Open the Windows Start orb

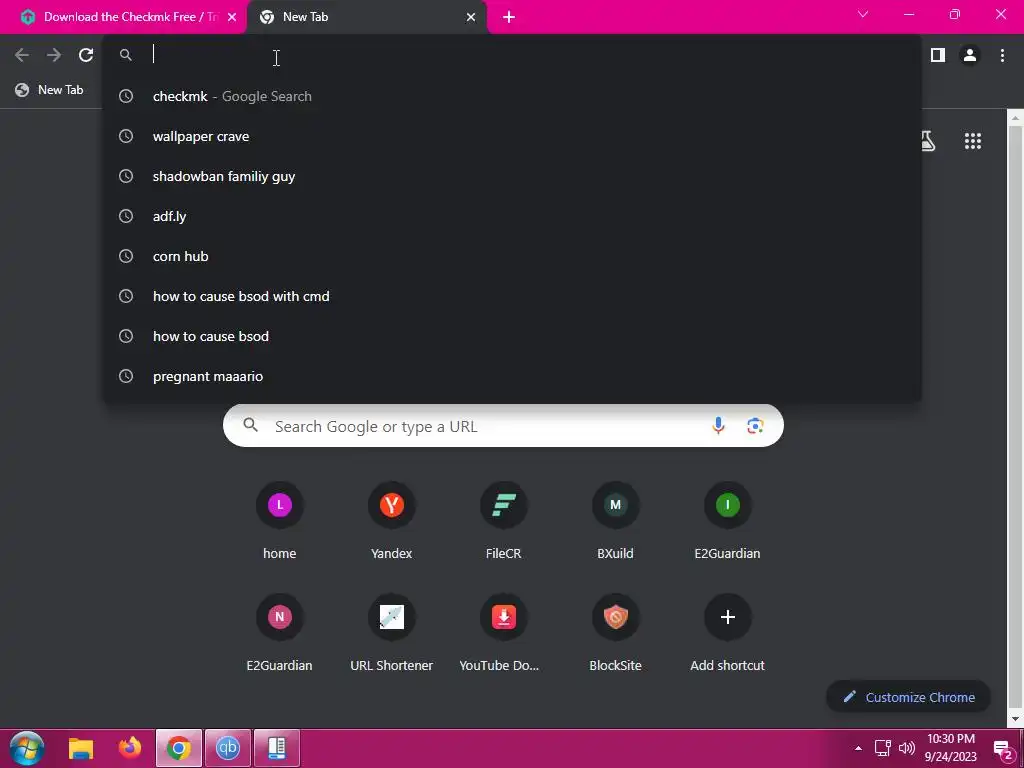[27, 748]
